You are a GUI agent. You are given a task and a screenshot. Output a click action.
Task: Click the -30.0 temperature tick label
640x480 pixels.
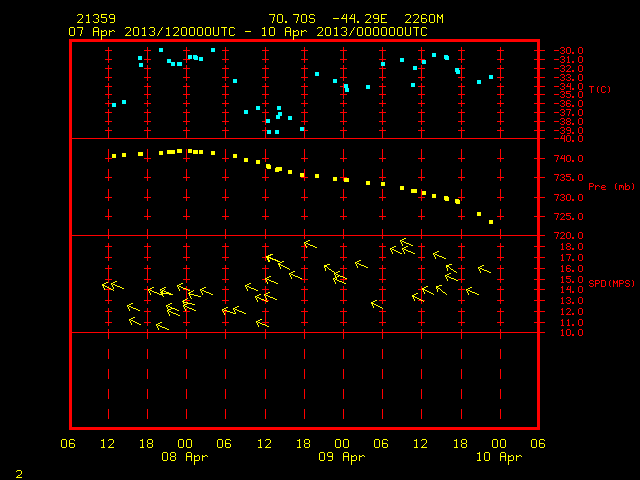tap(568, 51)
